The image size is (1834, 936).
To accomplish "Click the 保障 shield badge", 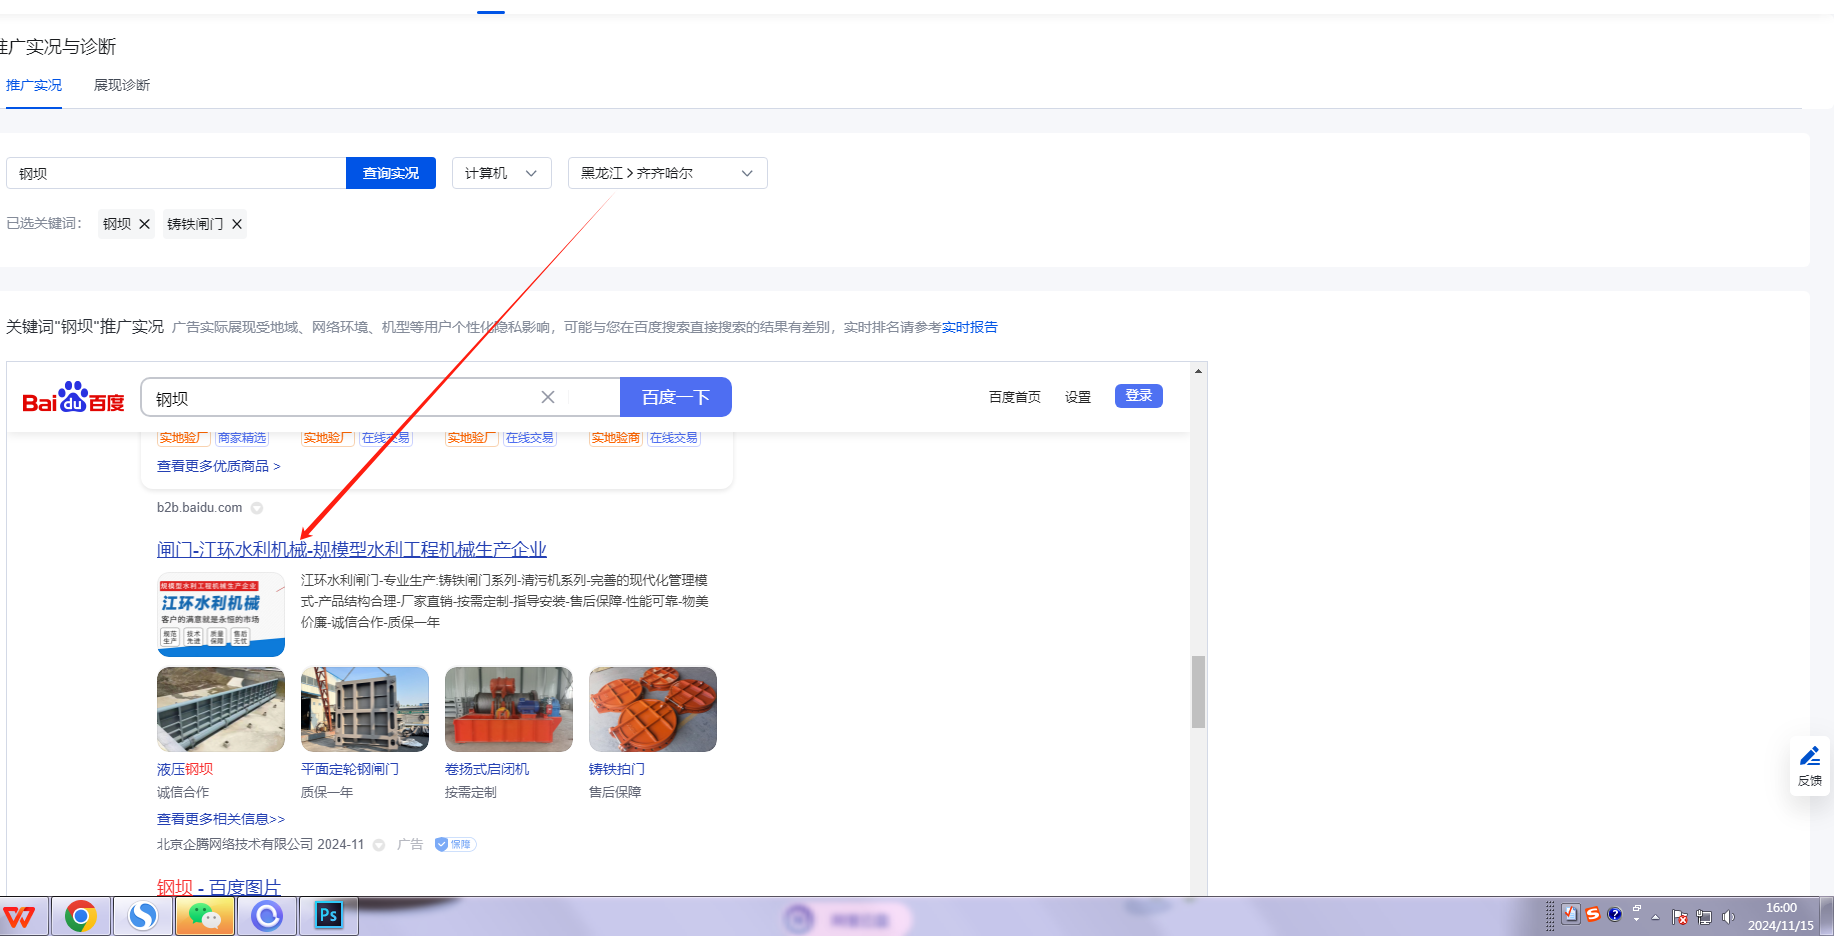I will pos(455,844).
